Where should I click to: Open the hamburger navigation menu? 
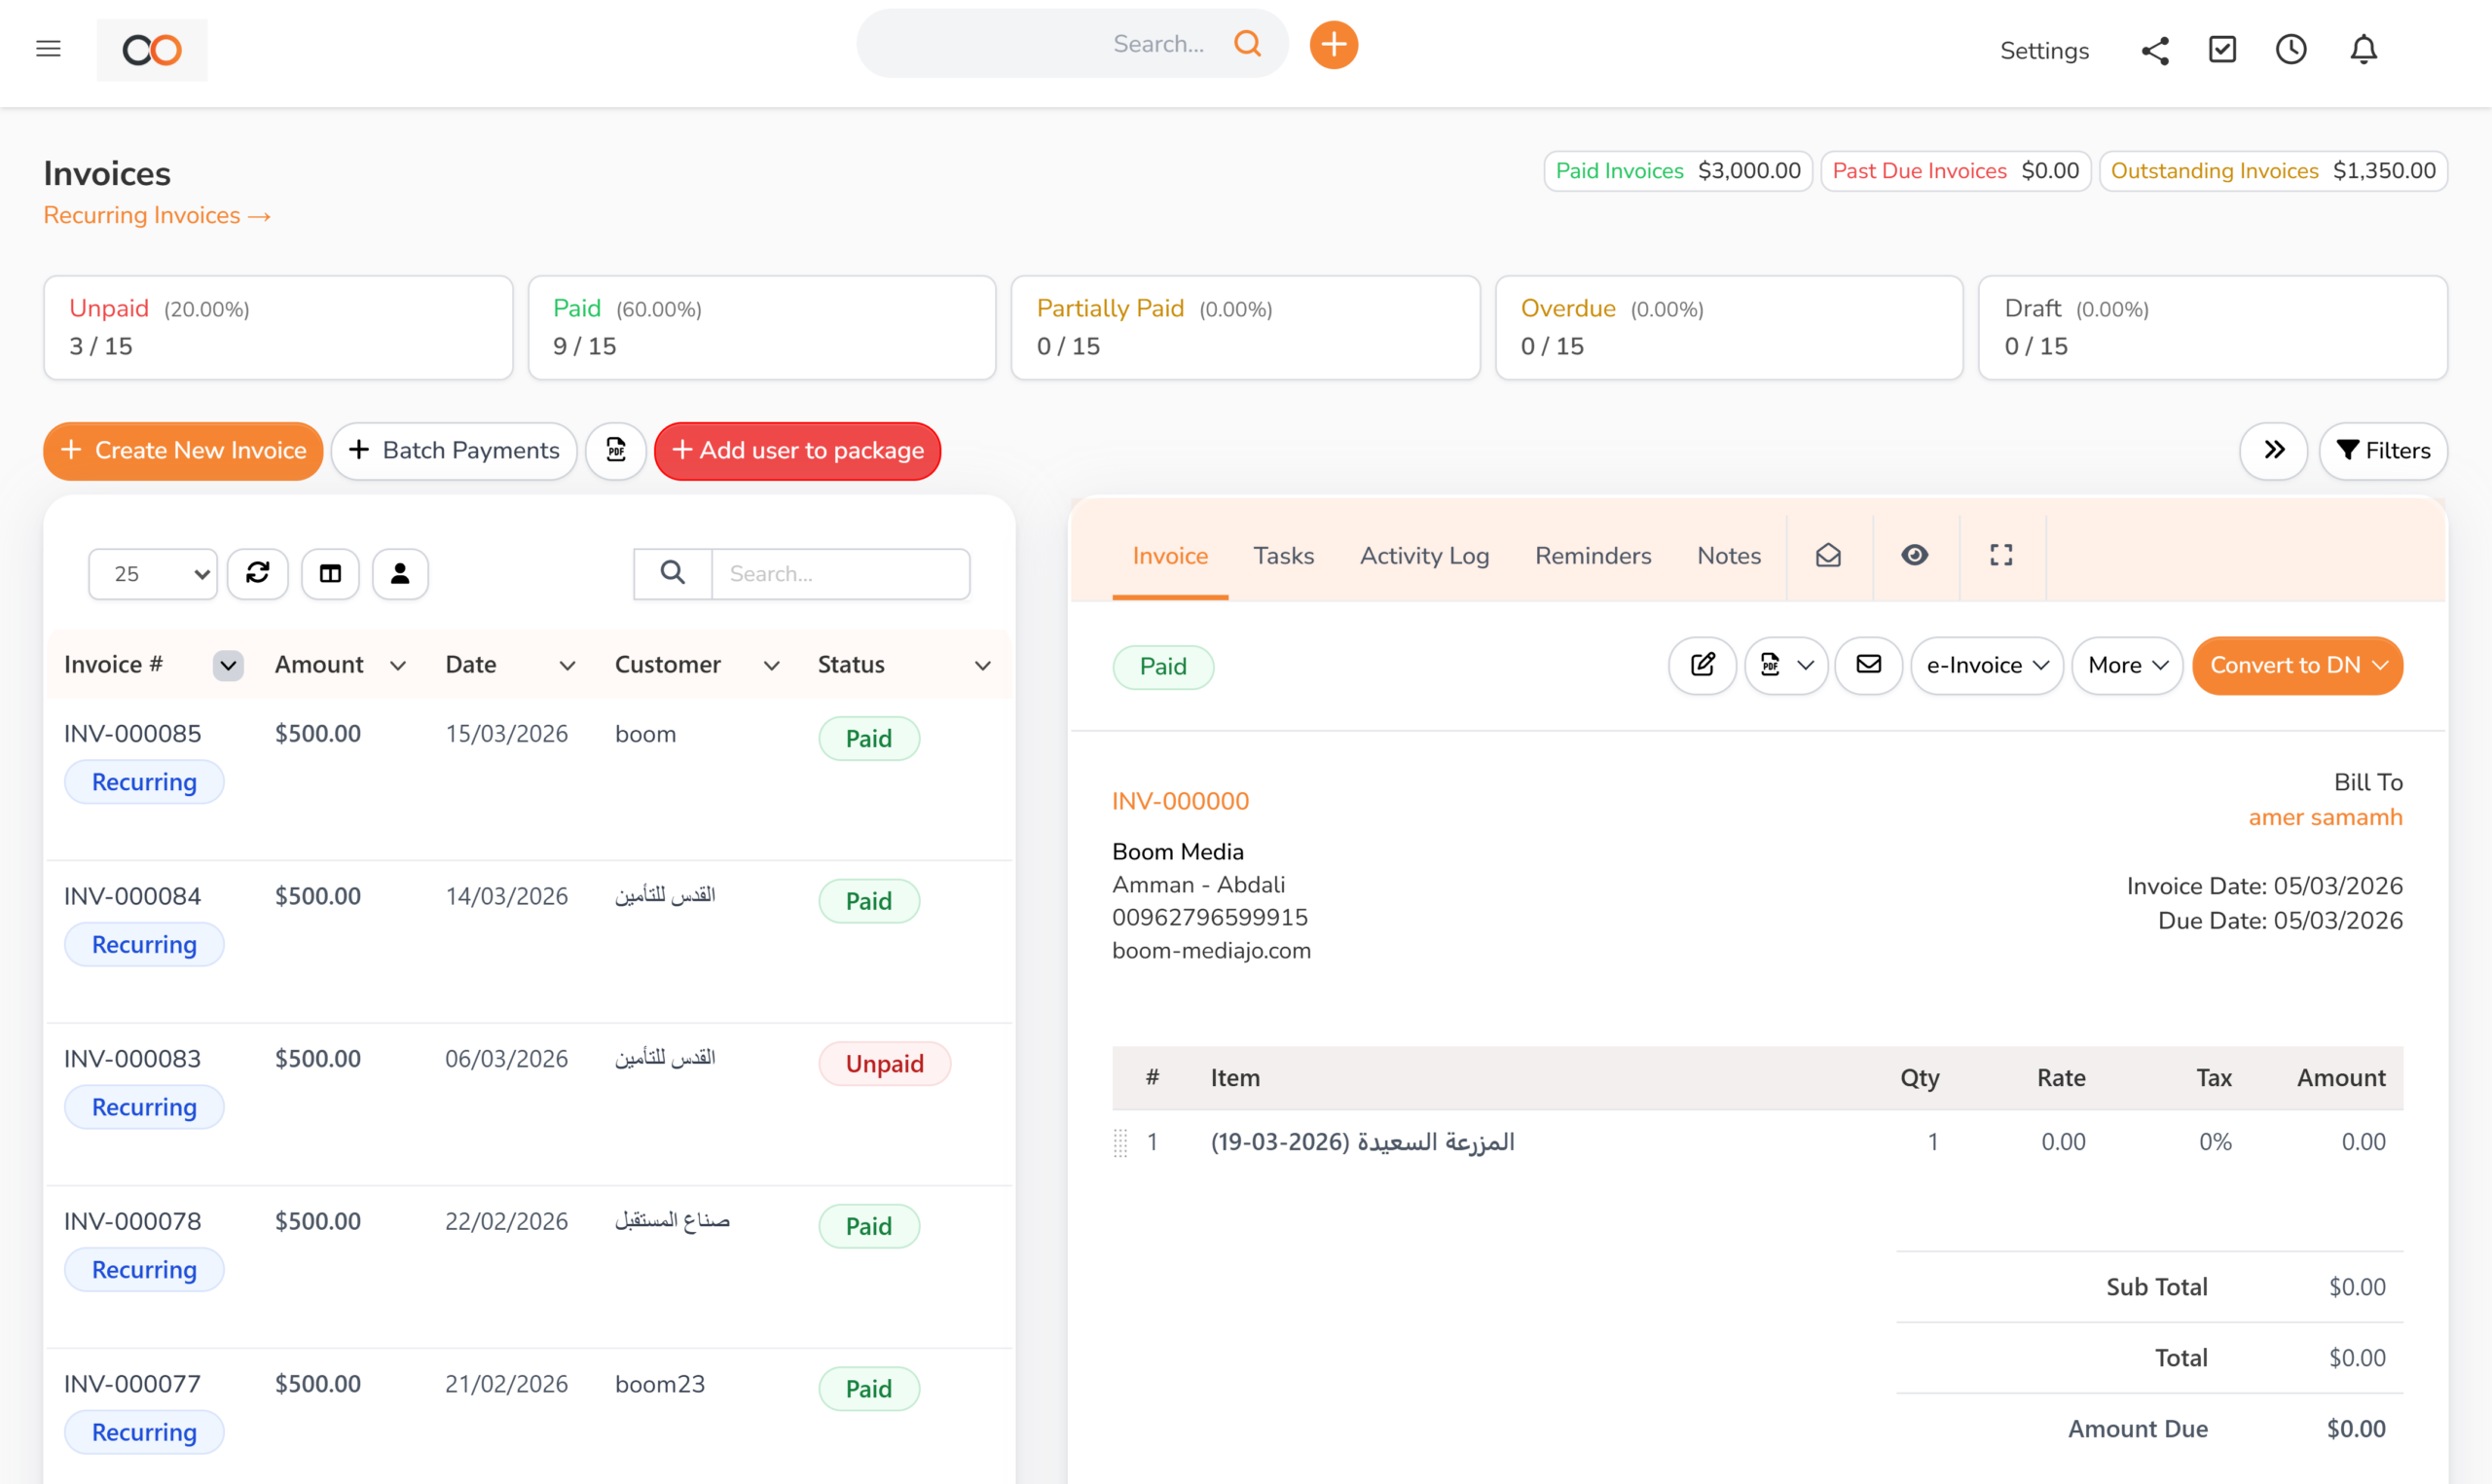[48, 49]
